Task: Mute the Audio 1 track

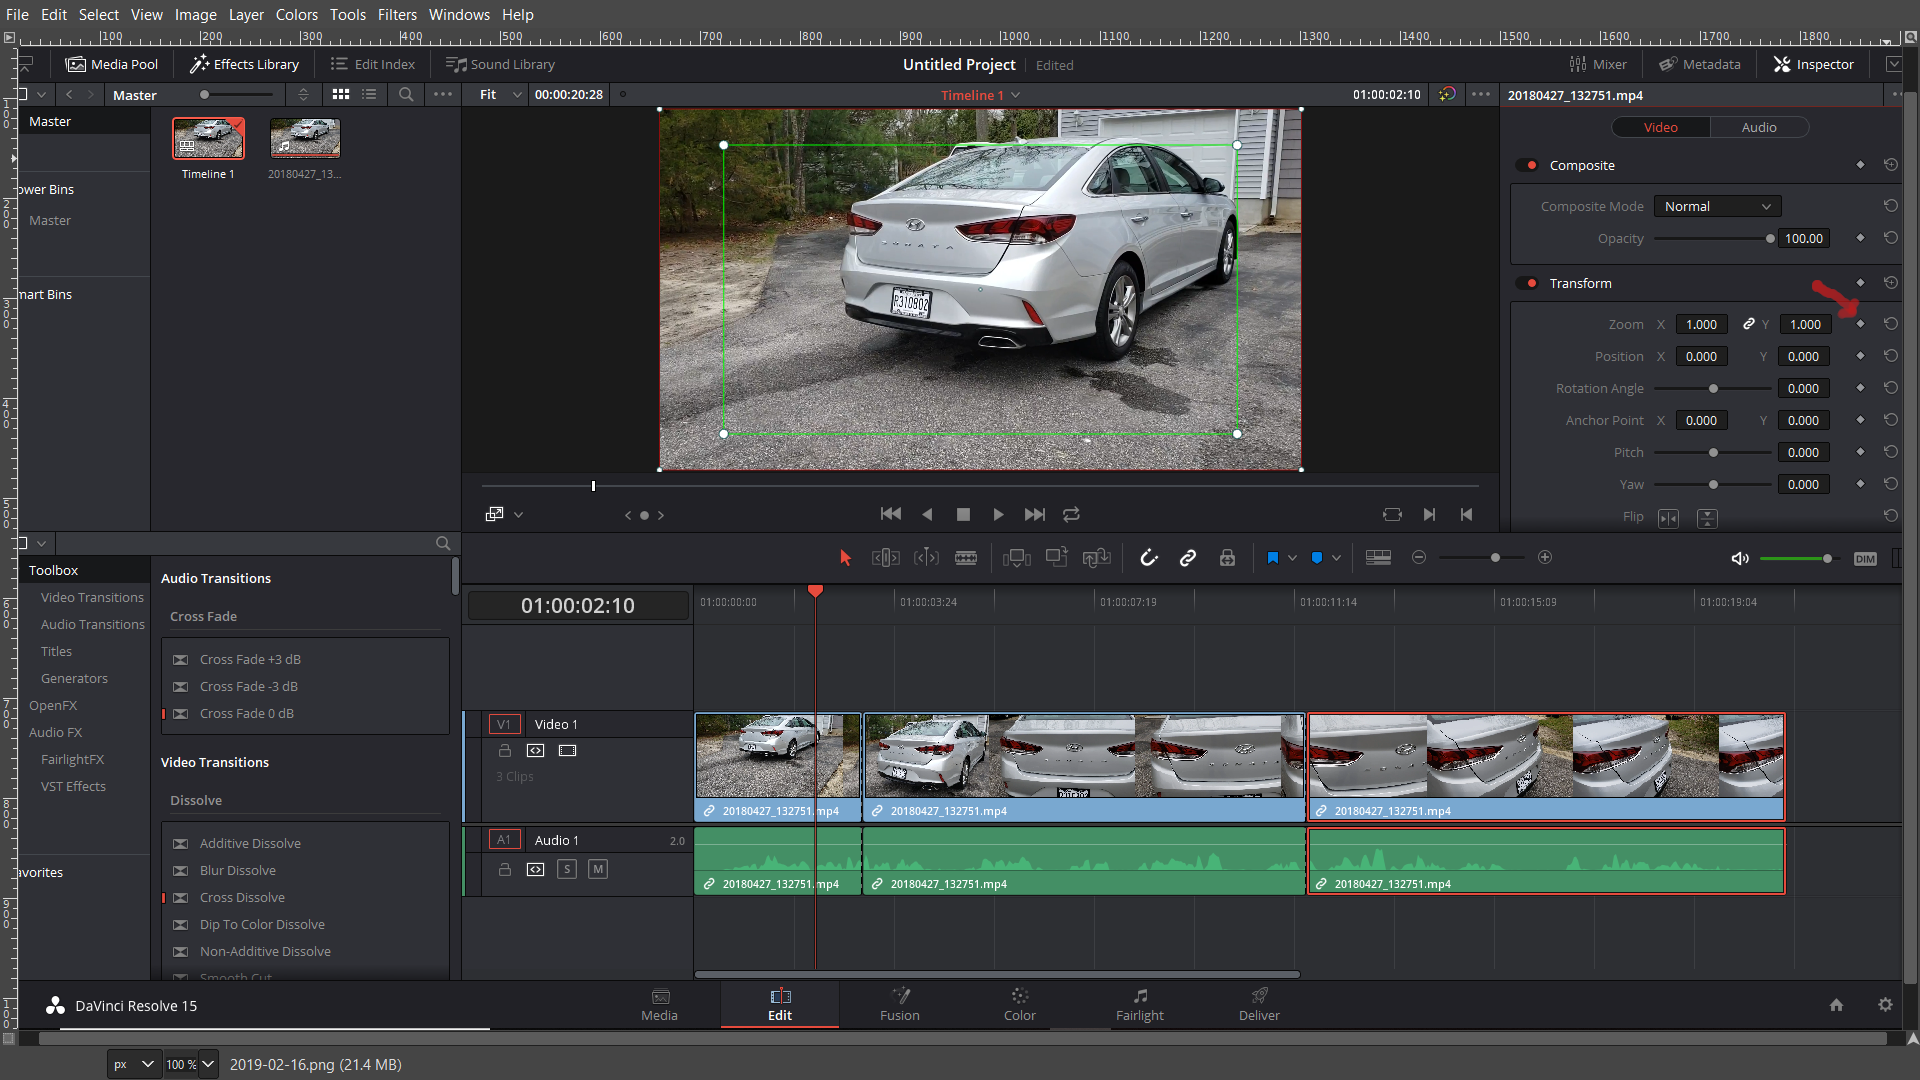Action: (x=598, y=869)
